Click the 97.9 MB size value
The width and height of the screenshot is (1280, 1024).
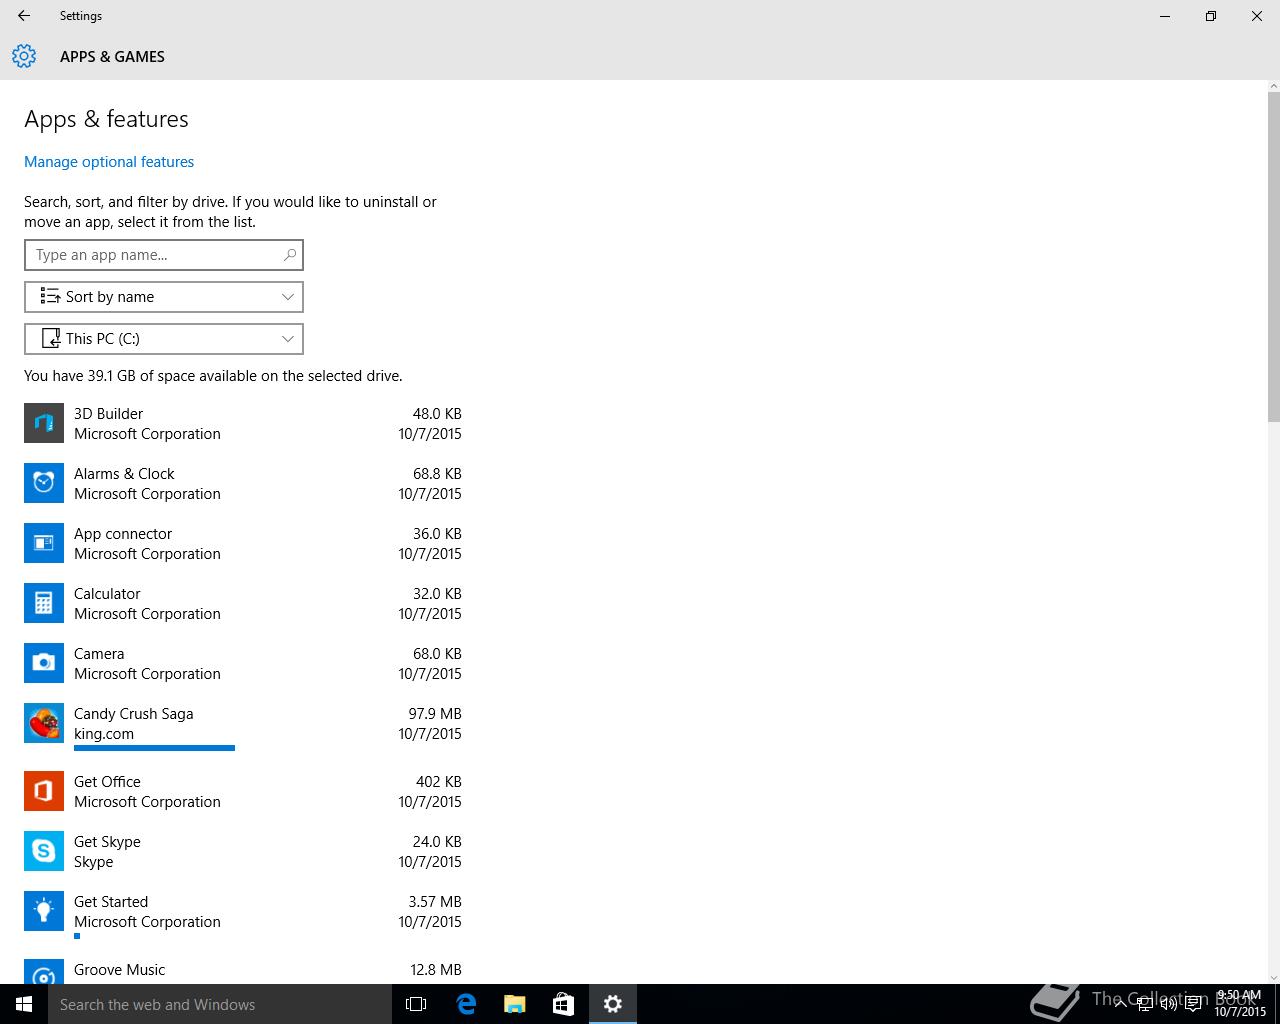pyautogui.click(x=435, y=714)
